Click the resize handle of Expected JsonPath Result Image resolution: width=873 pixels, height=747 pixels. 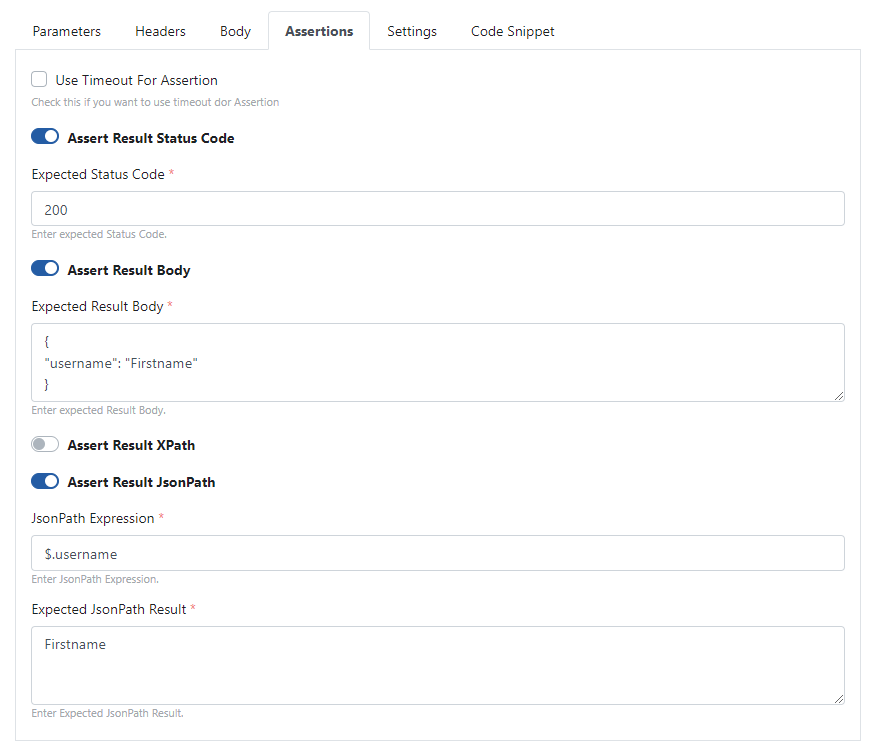tap(839, 698)
